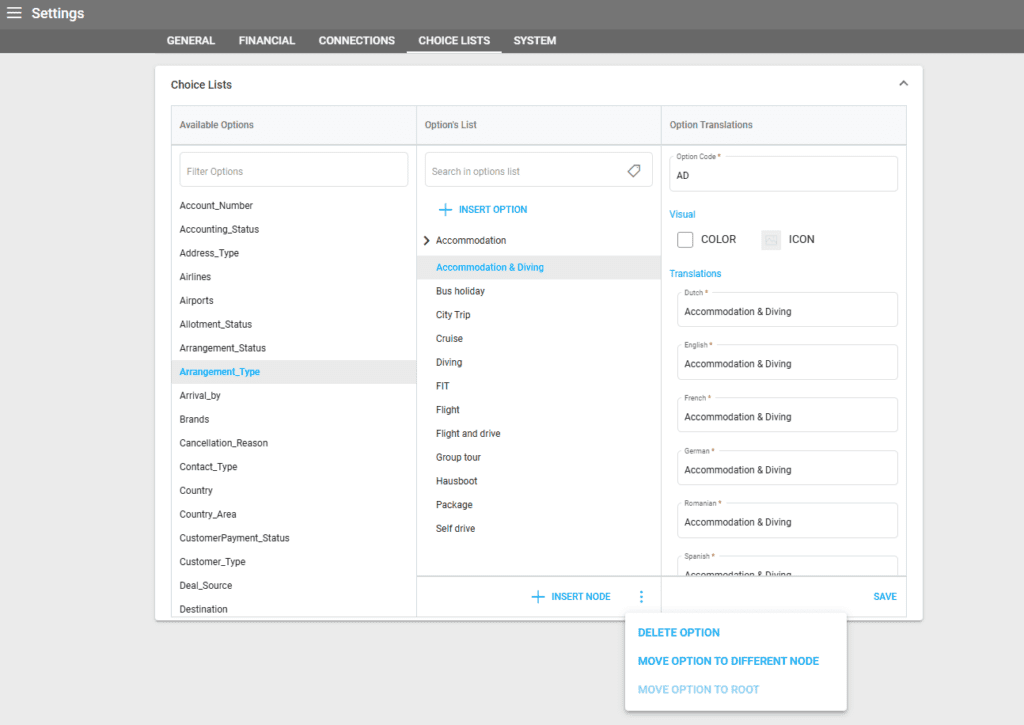The height and width of the screenshot is (725, 1024).
Task: Enable the COLOR checkbox
Action: [685, 240]
